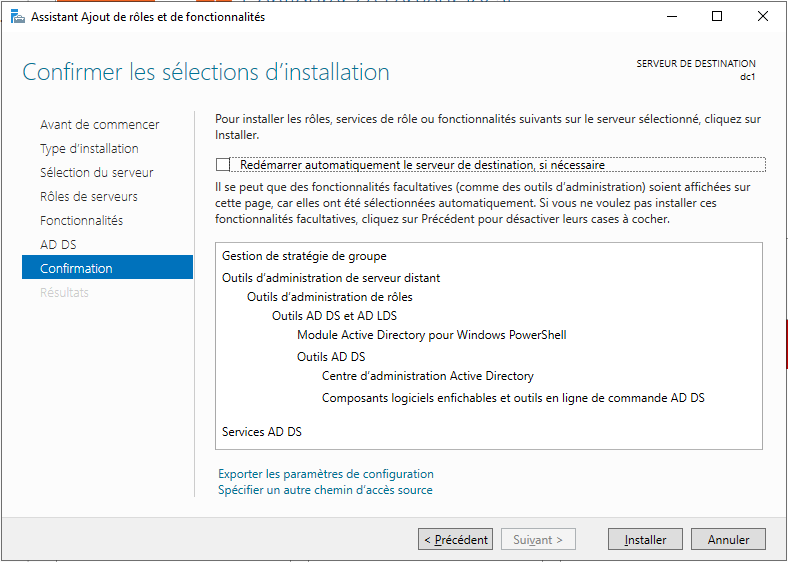Image resolution: width=788 pixels, height=562 pixels.
Task: Click the wizard icon in the title bar
Action: [x=14, y=17]
